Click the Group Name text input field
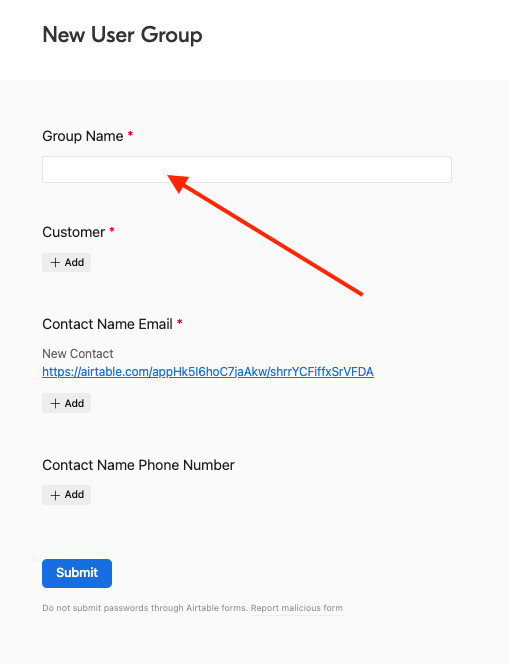The width and height of the screenshot is (509, 664). (x=247, y=169)
